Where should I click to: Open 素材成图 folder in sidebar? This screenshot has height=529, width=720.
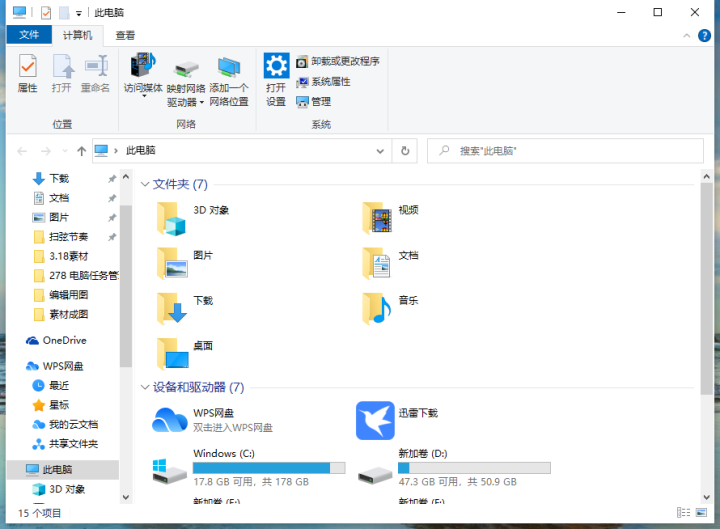[x=68, y=315]
